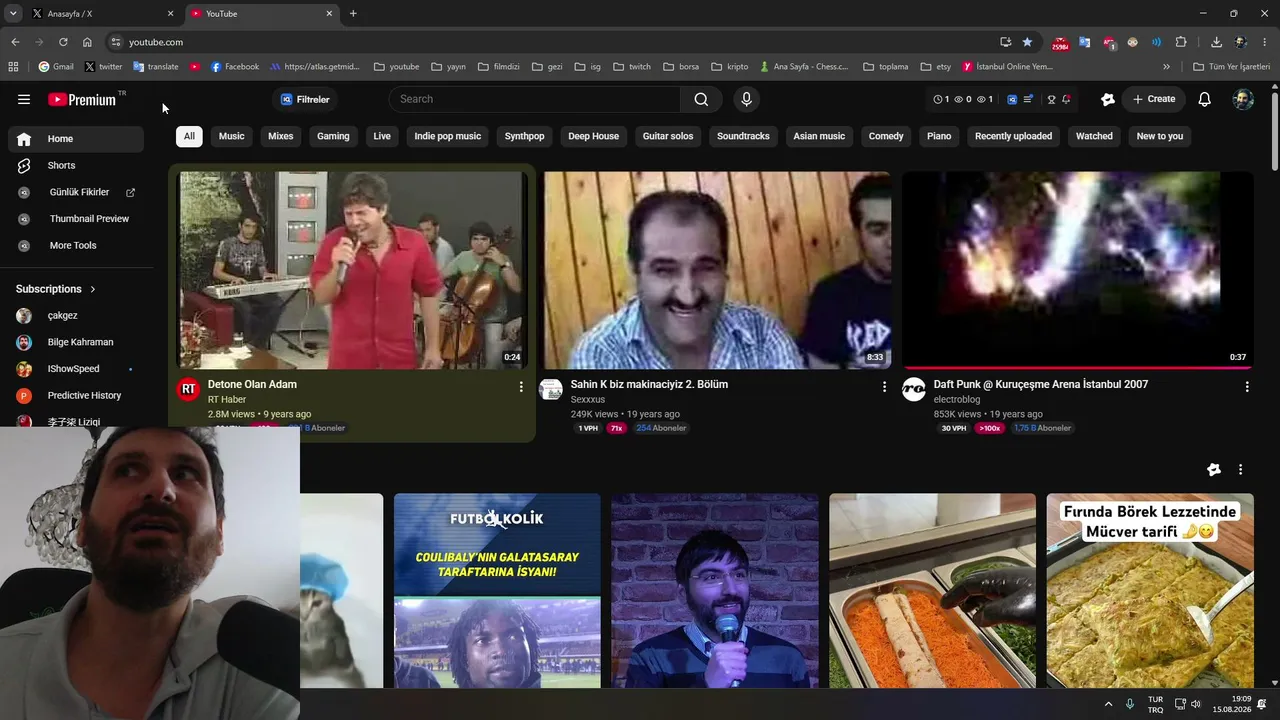The width and height of the screenshot is (1280, 720).
Task: Start voice search with the microphone
Action: [x=746, y=99]
